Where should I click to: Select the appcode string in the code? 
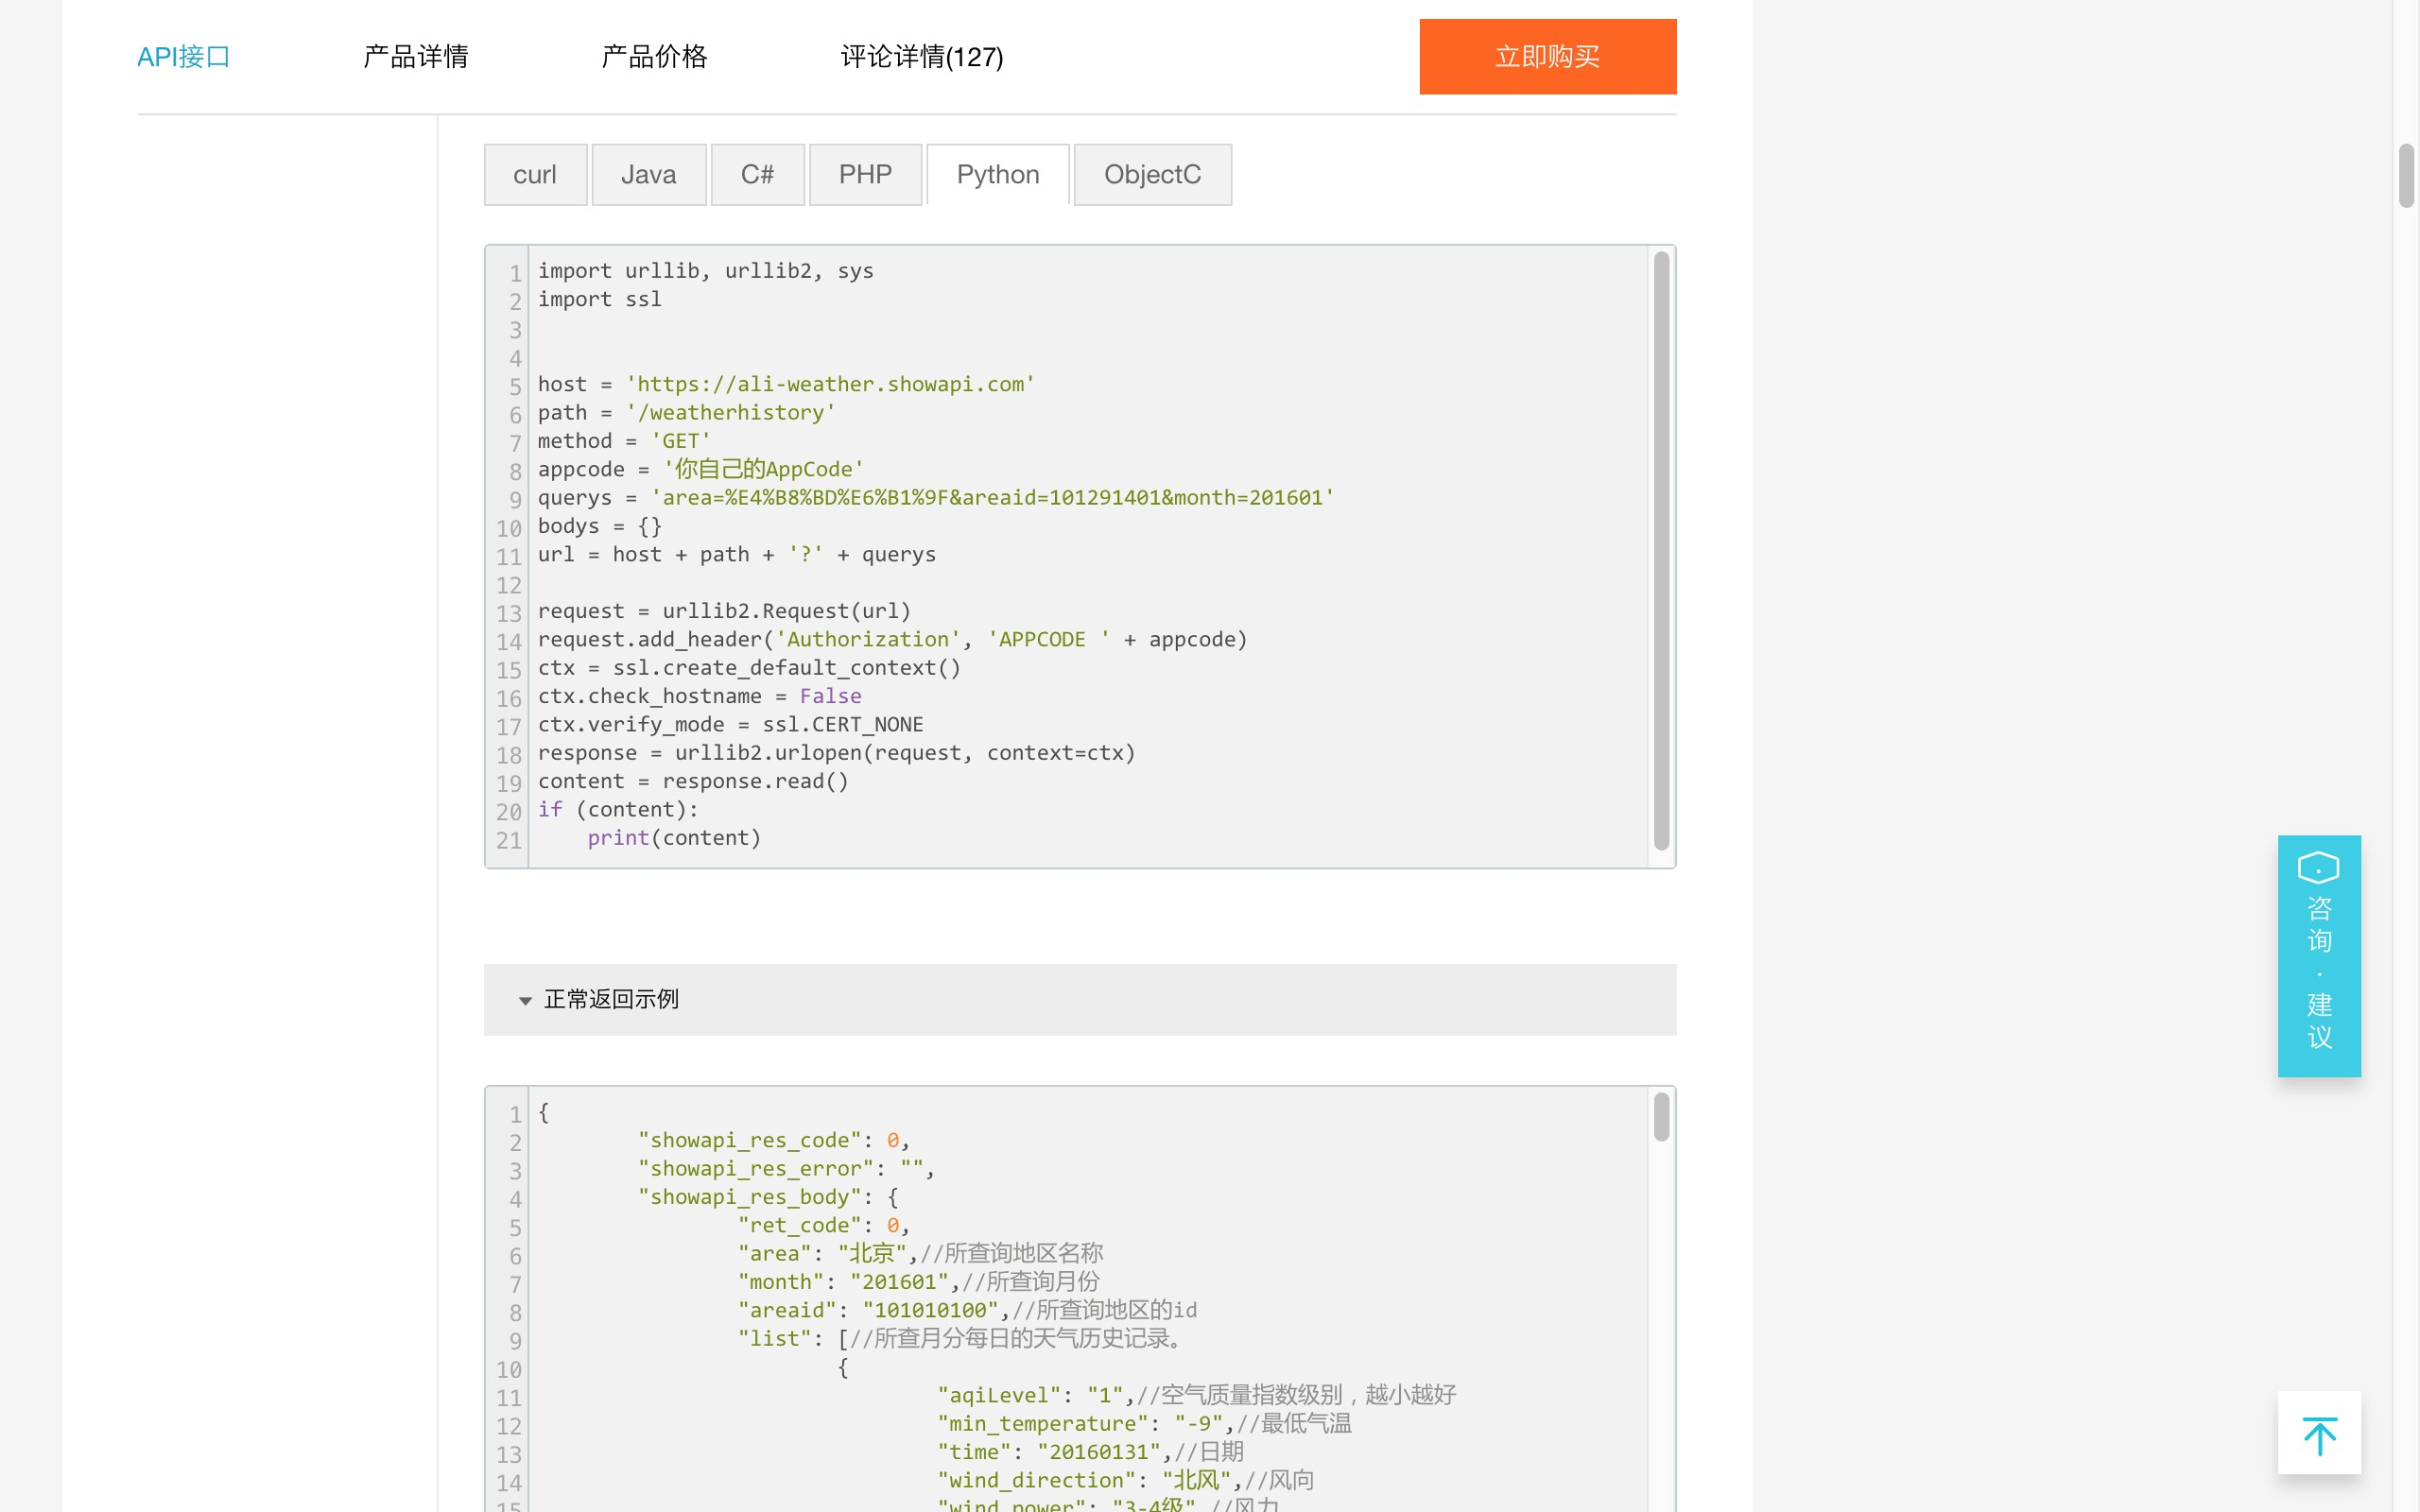point(762,468)
